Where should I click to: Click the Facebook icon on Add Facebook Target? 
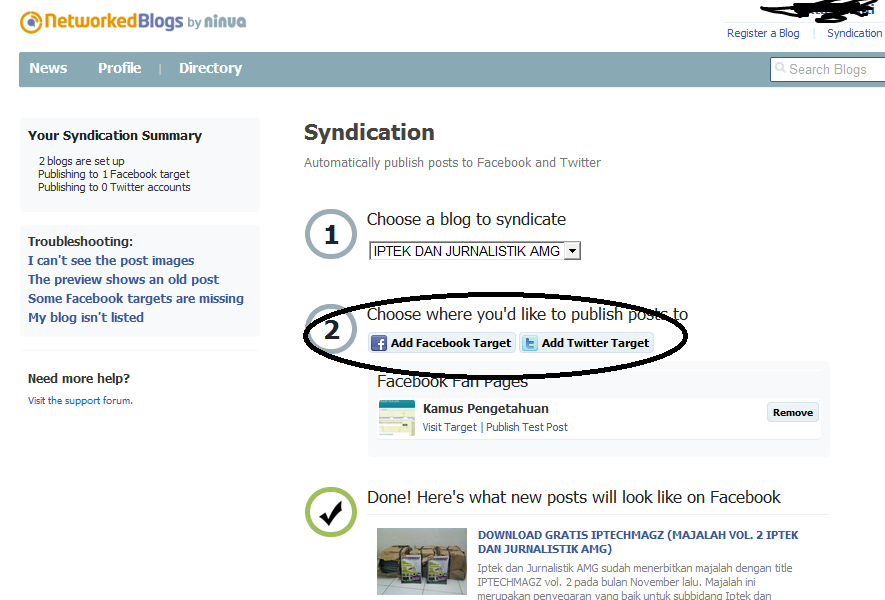pos(379,343)
